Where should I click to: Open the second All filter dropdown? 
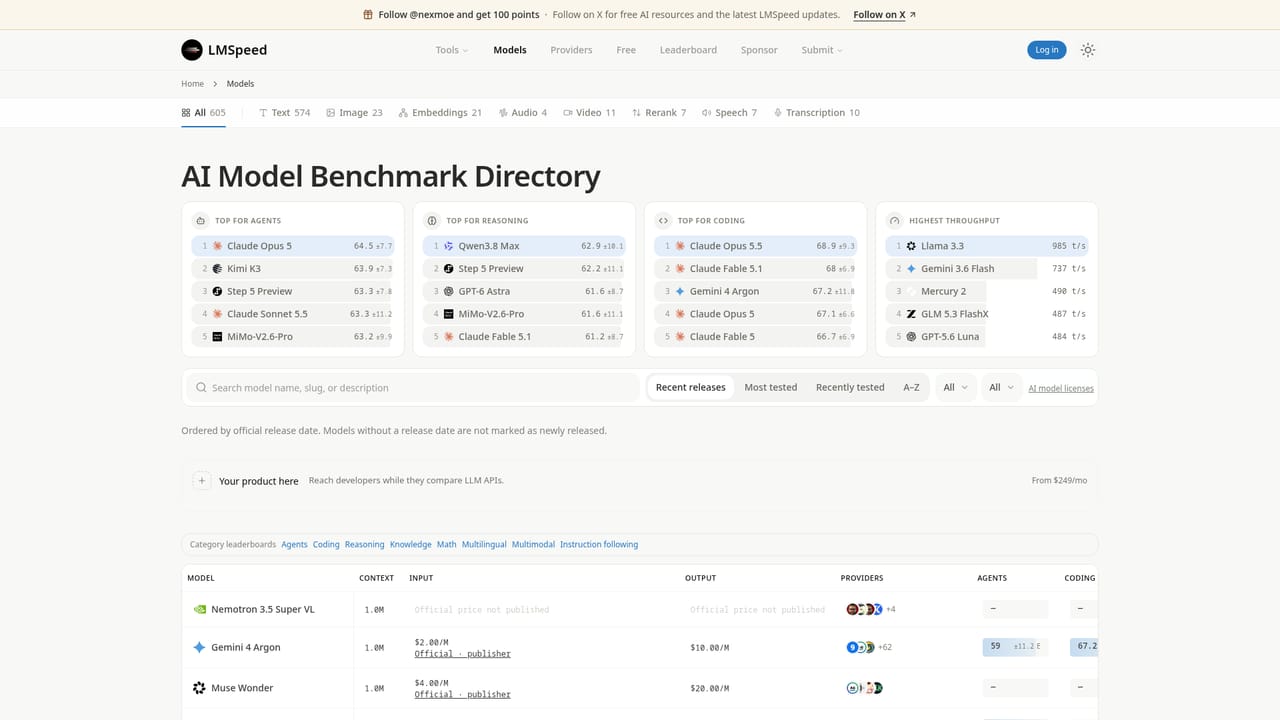pyautogui.click(x=1002, y=387)
